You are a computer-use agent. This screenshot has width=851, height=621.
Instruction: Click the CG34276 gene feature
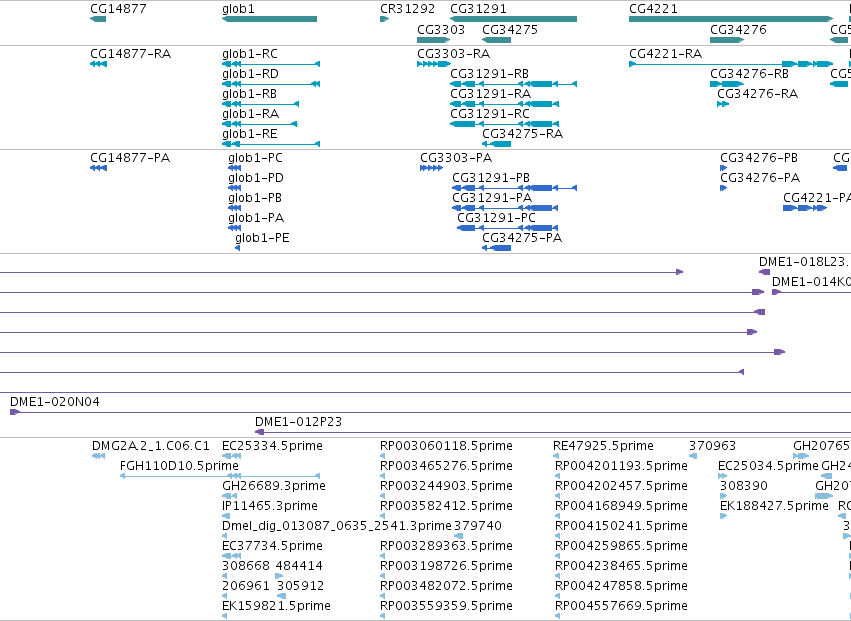pos(727,40)
